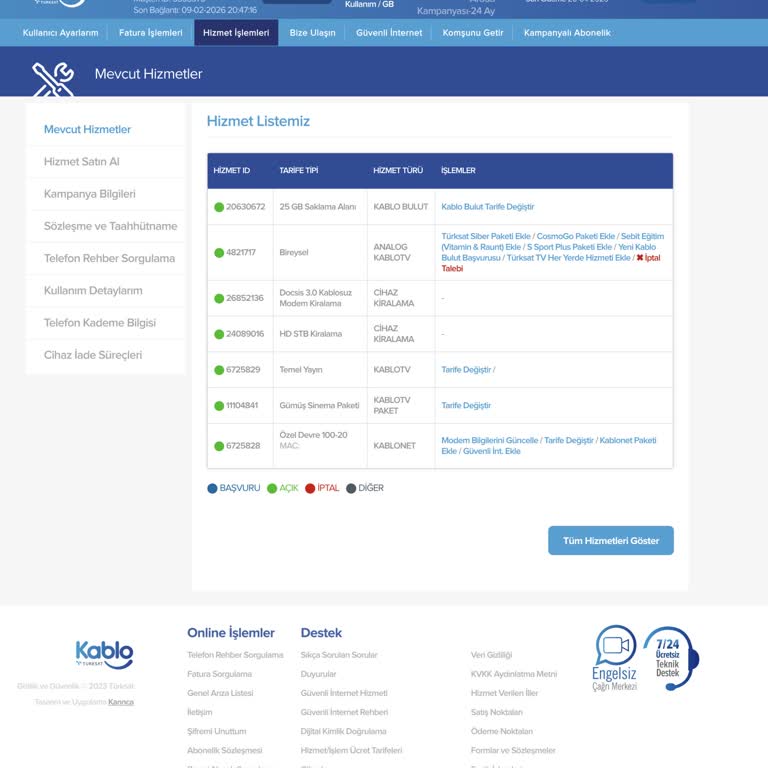Click footer Şifremi Unuttum link
768x768 pixels.
point(216,732)
